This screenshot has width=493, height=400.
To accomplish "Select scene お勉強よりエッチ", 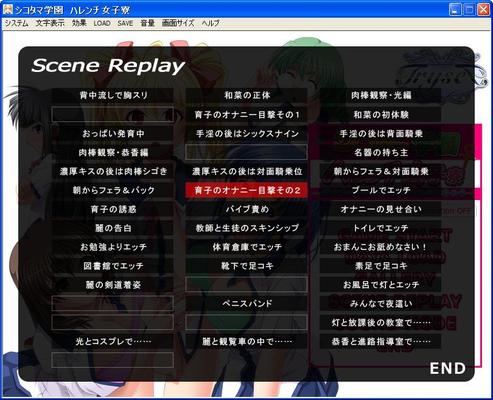I will click(113, 247).
